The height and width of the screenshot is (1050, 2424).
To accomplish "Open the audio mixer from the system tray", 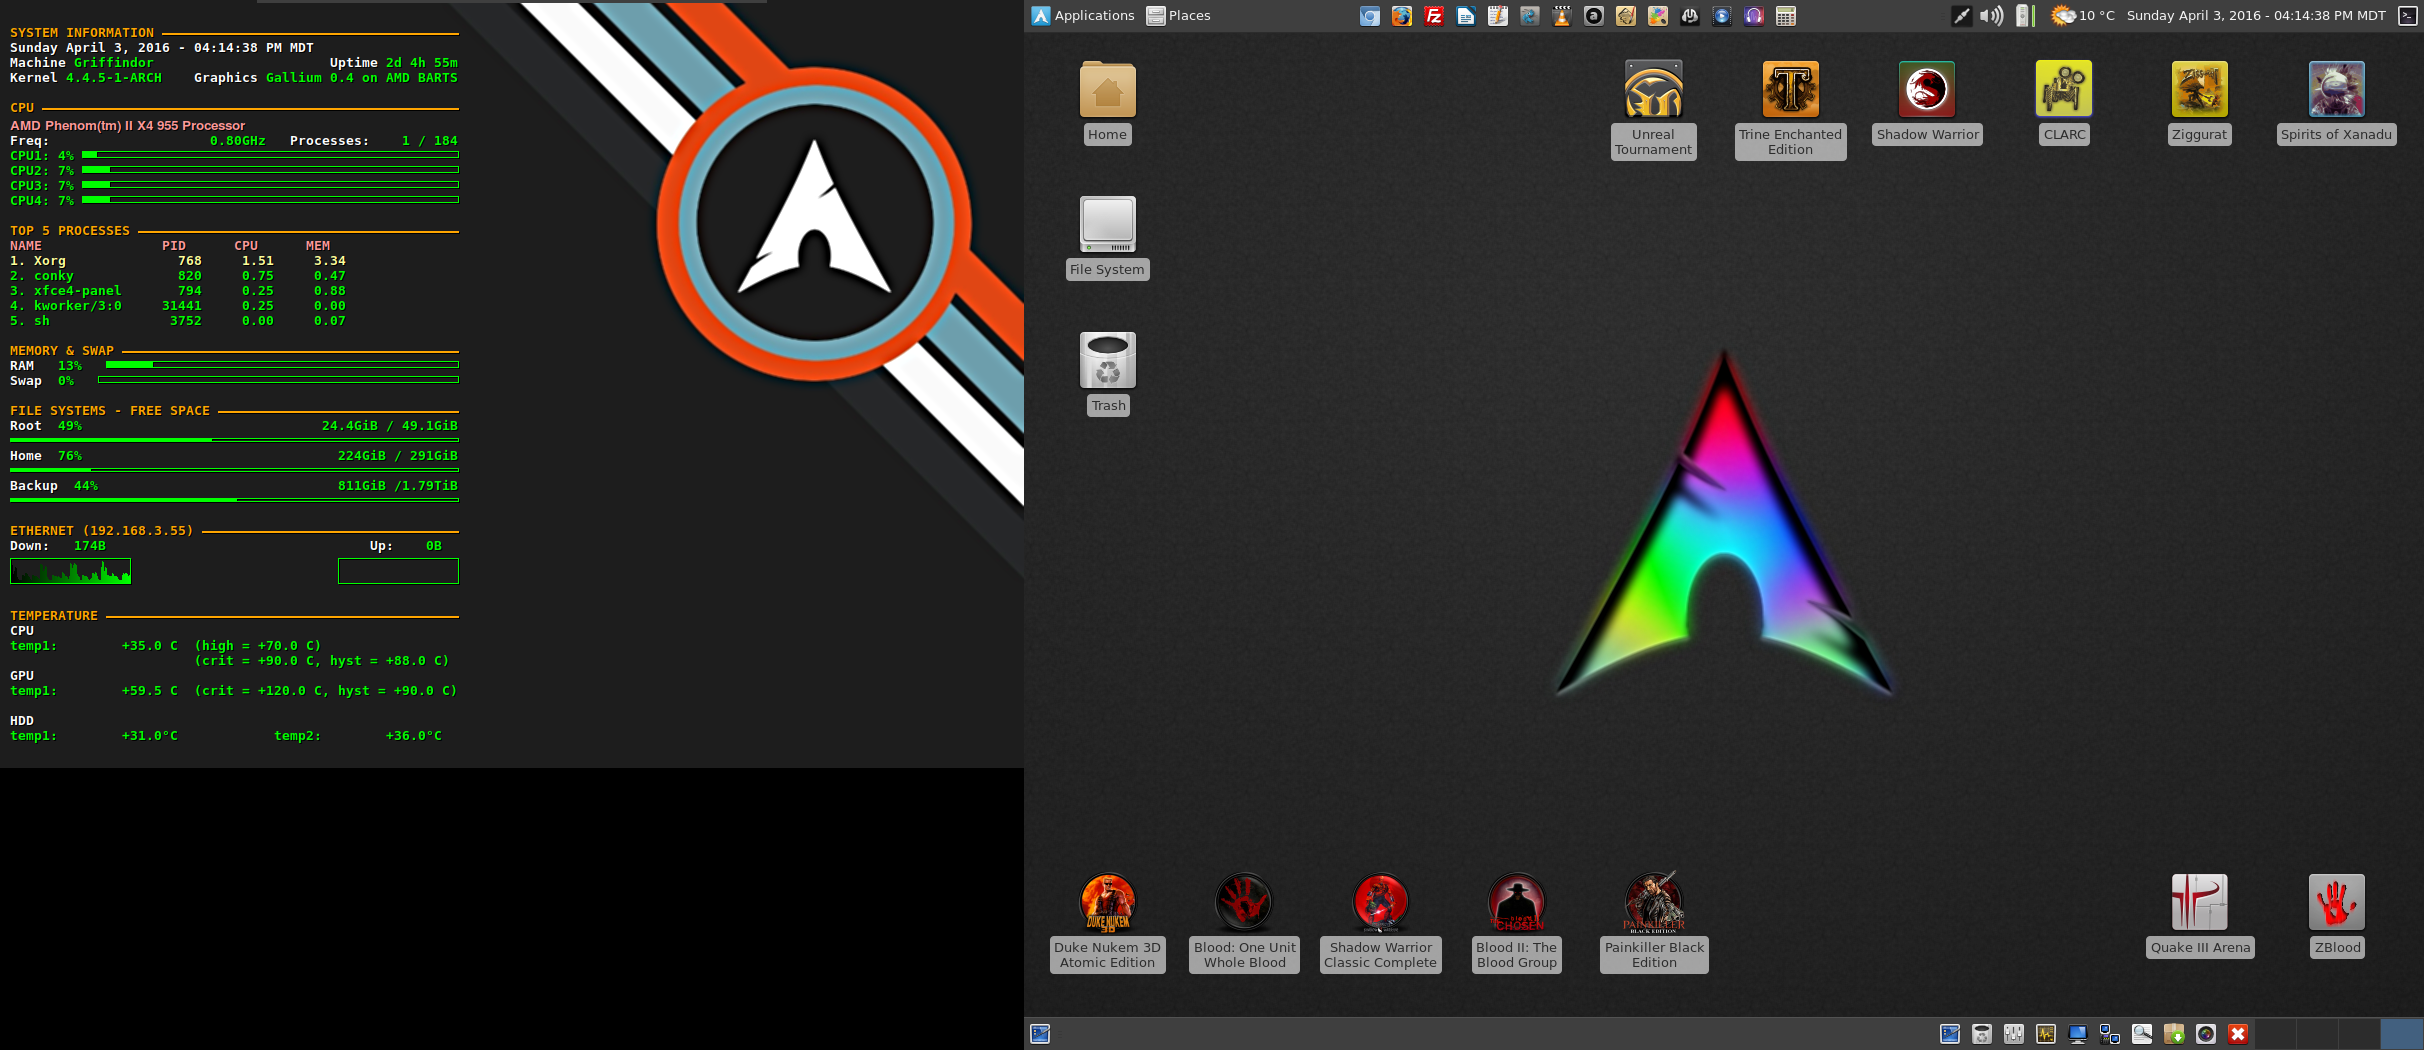I will pyautogui.click(x=2012, y=1035).
